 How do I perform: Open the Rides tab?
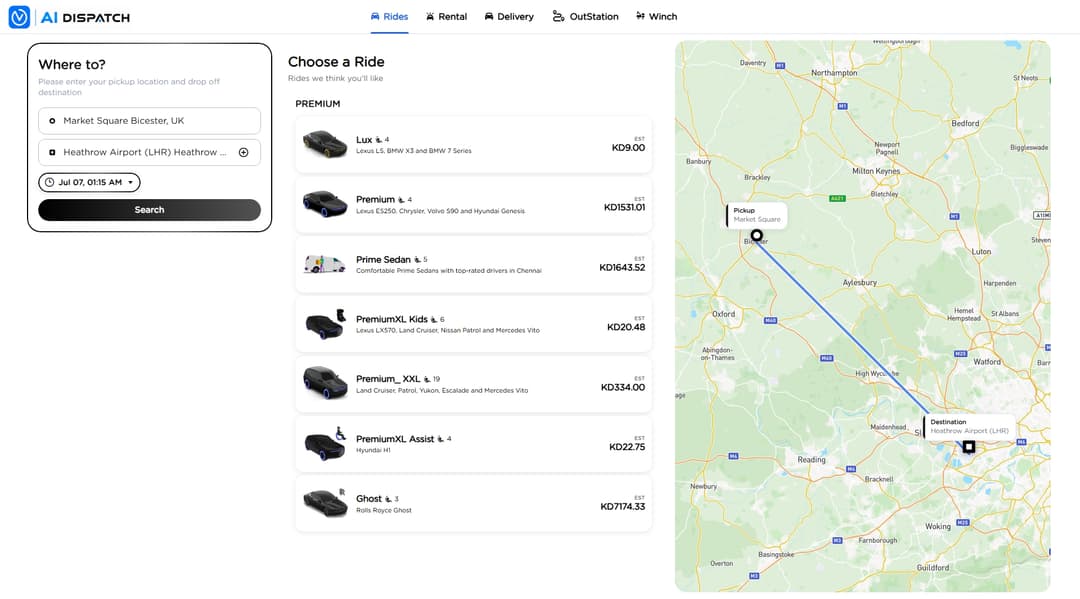pyautogui.click(x=389, y=17)
